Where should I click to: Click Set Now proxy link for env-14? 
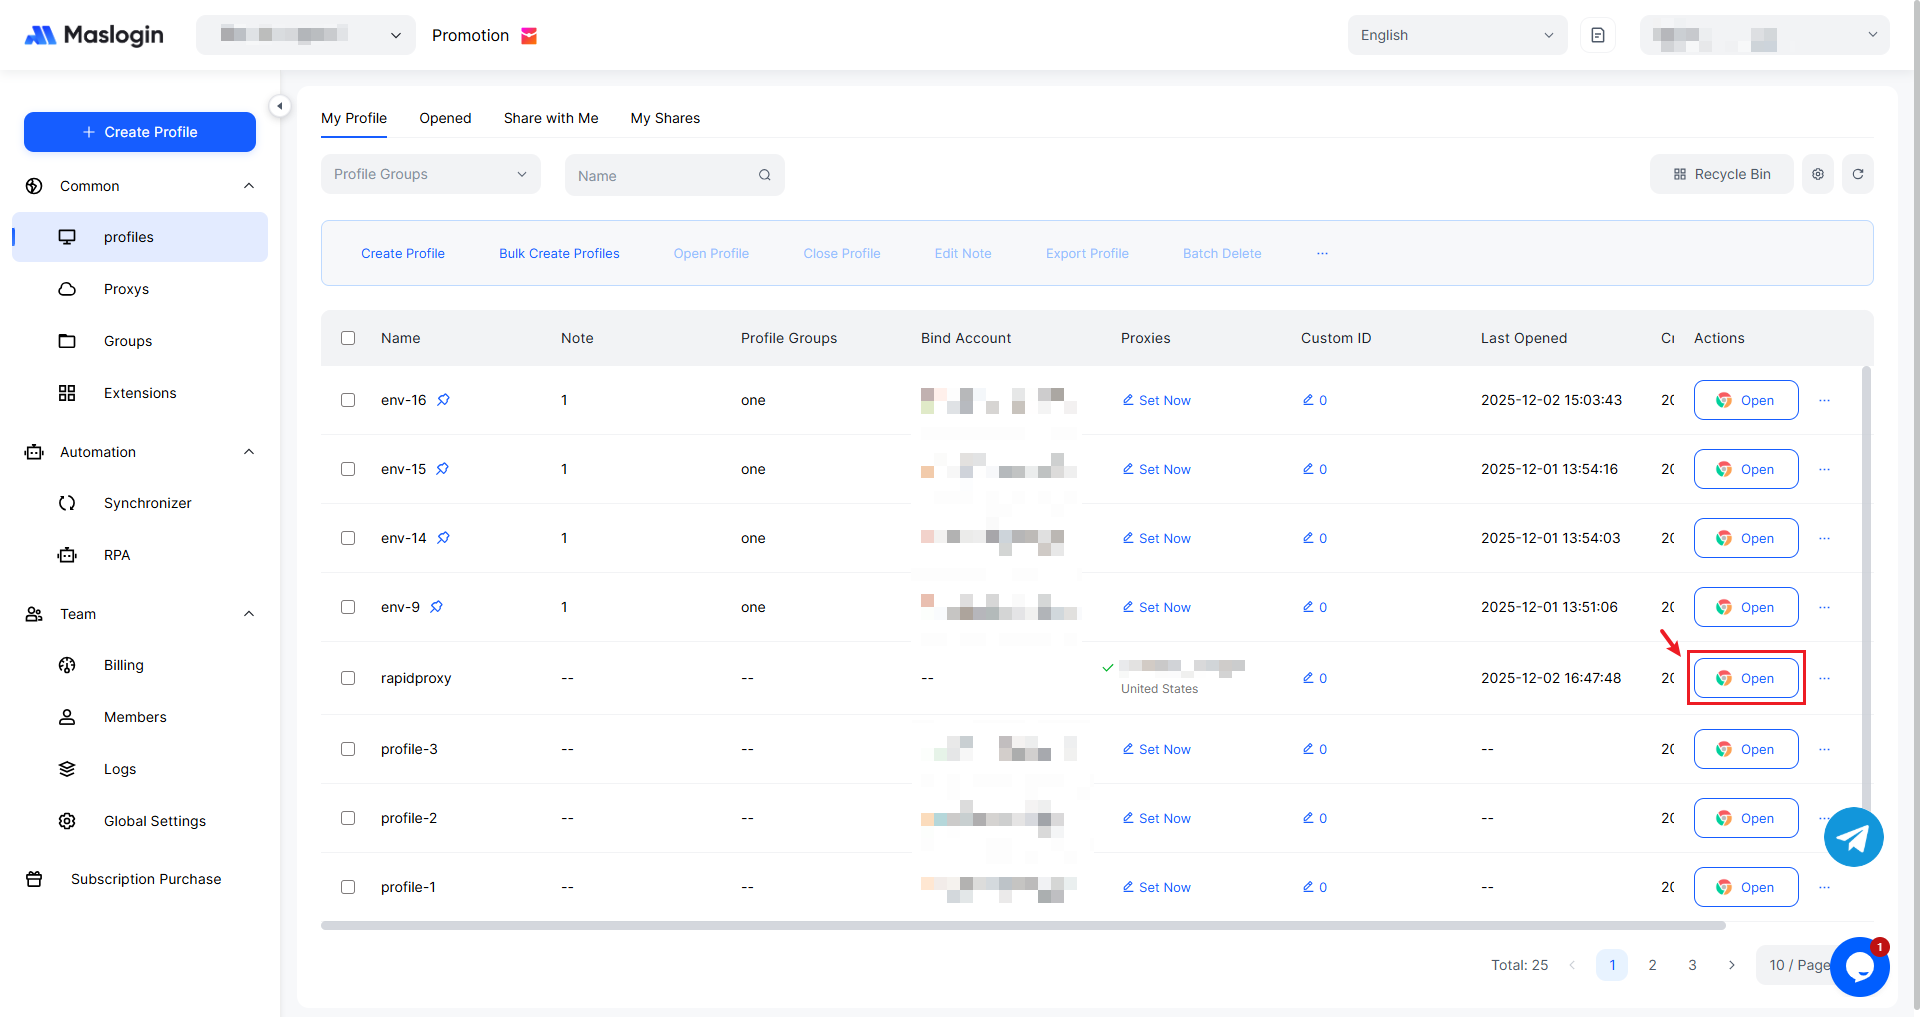tap(1157, 538)
